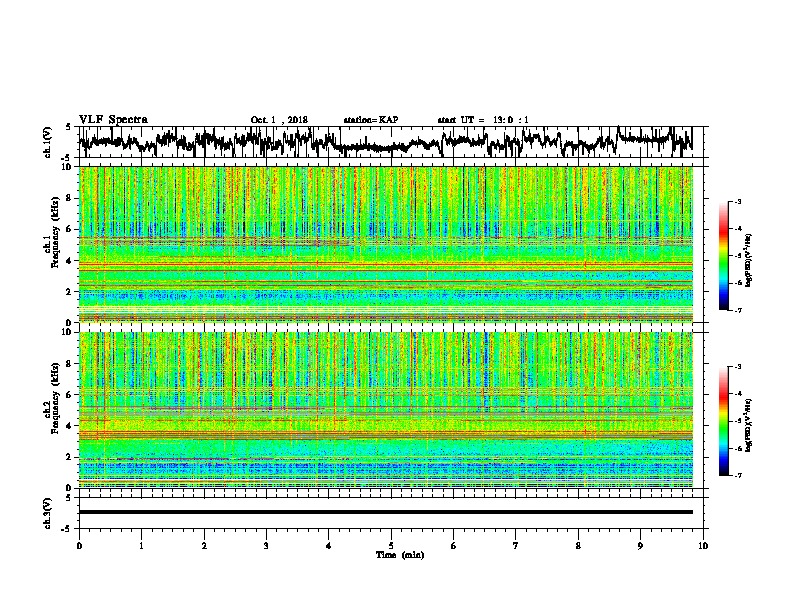
Task: Click time axis tick label 6
Action: (x=454, y=546)
